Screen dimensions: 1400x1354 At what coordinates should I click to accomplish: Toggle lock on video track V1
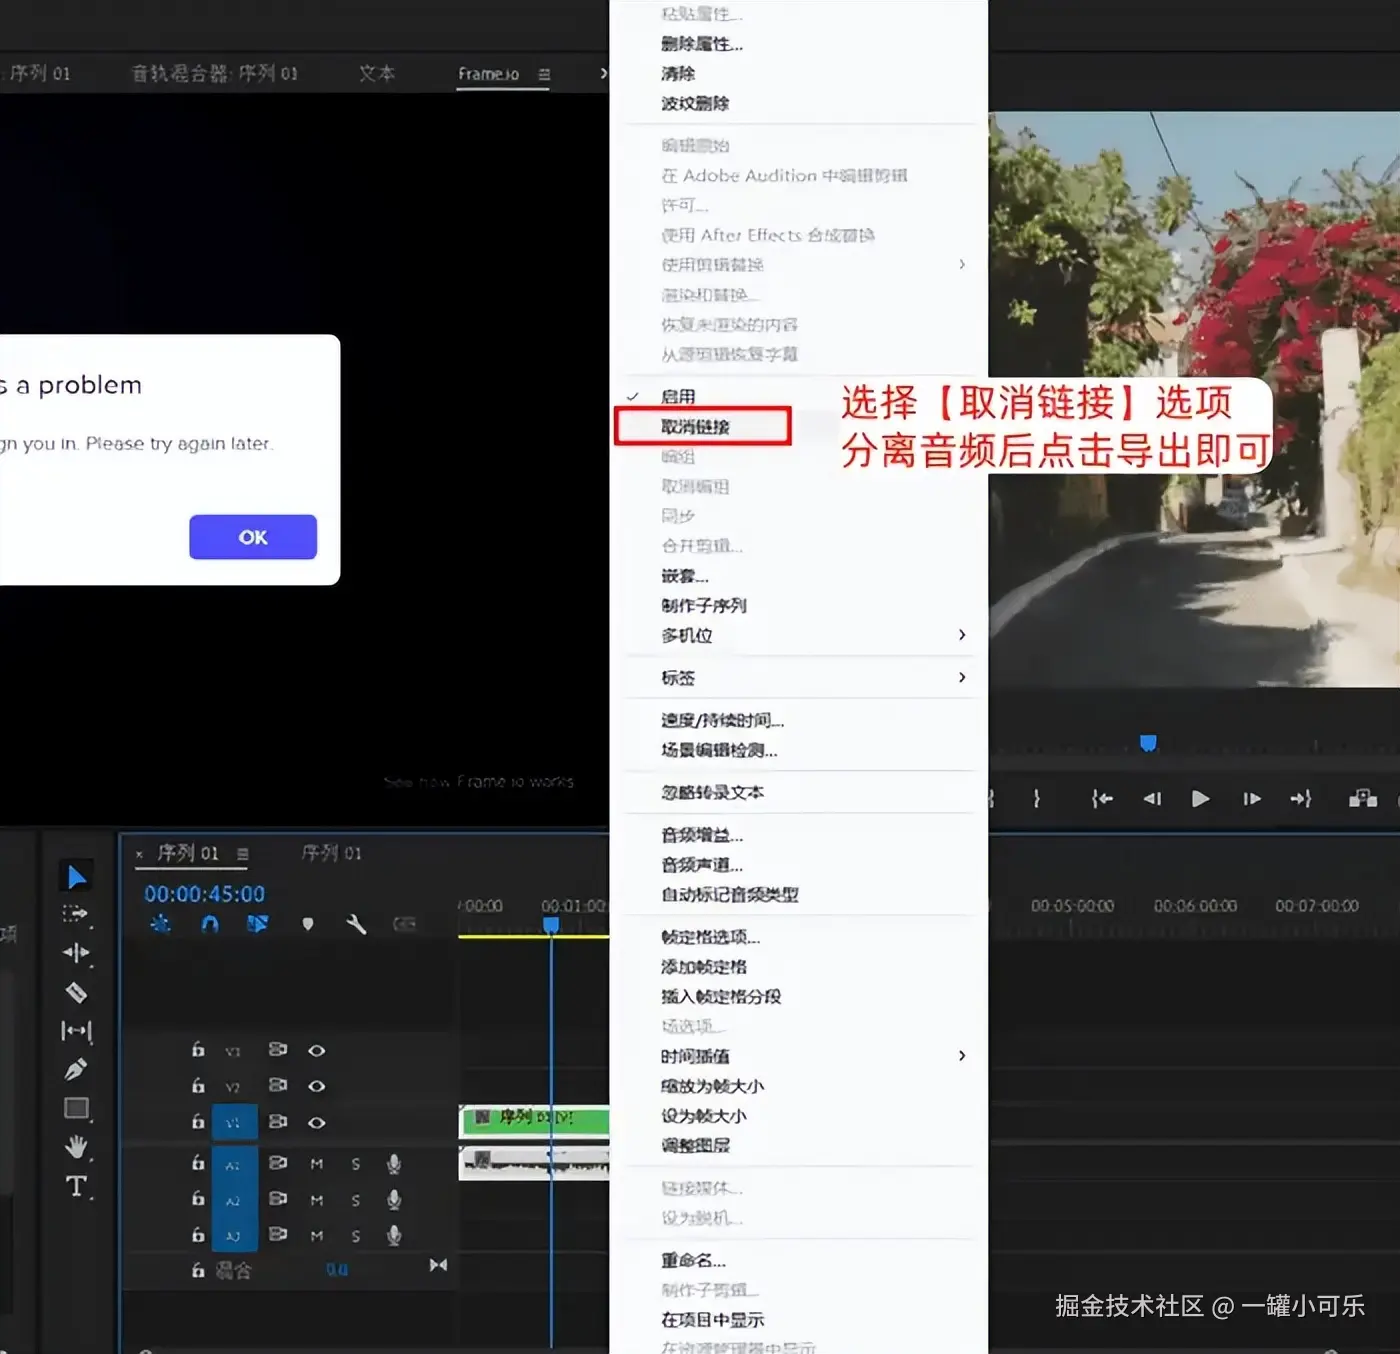tap(198, 1122)
